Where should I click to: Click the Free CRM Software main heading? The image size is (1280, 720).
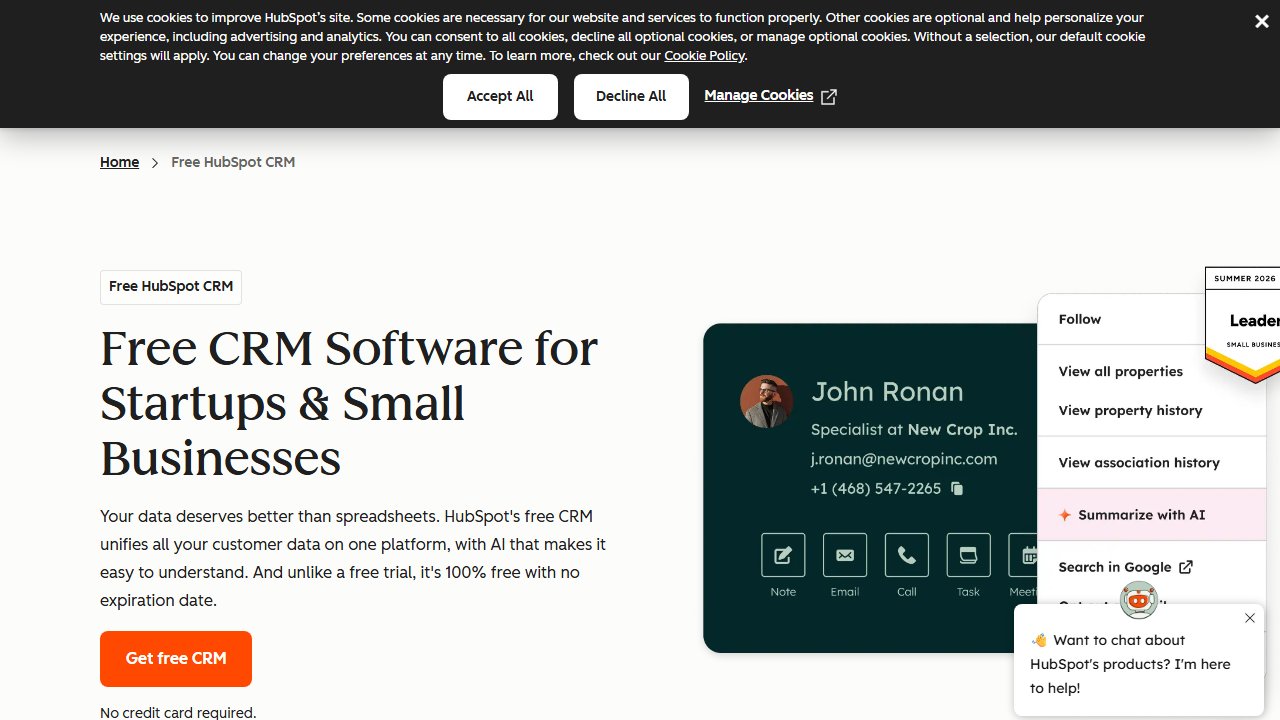349,403
